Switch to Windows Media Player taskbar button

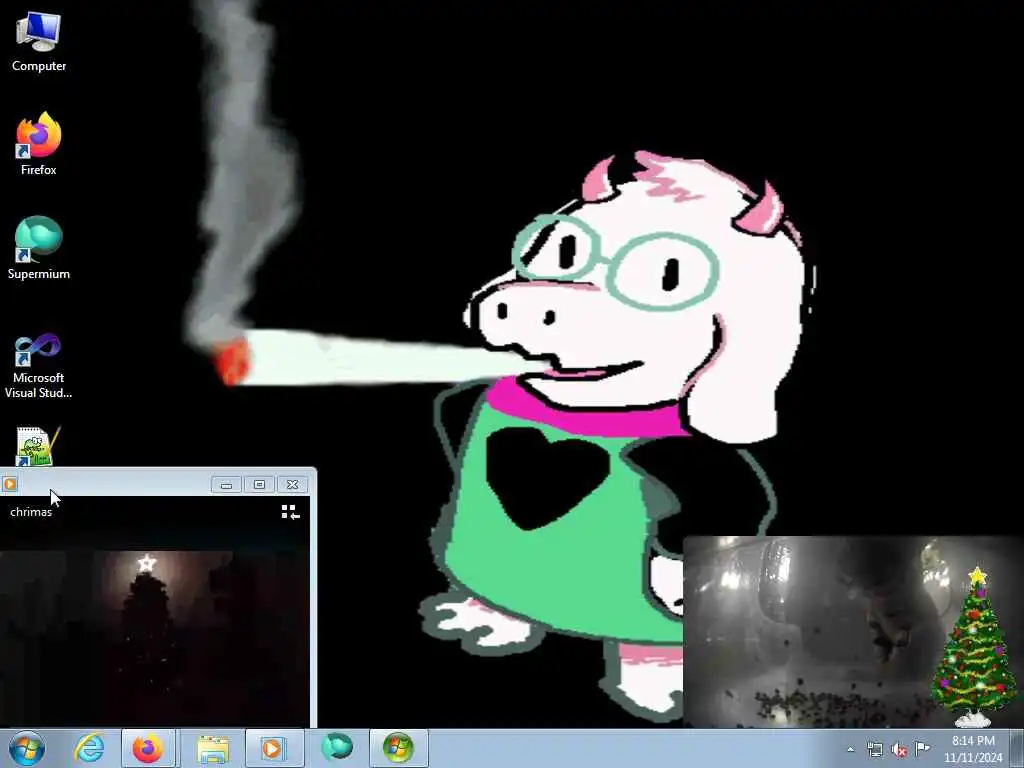pos(274,748)
